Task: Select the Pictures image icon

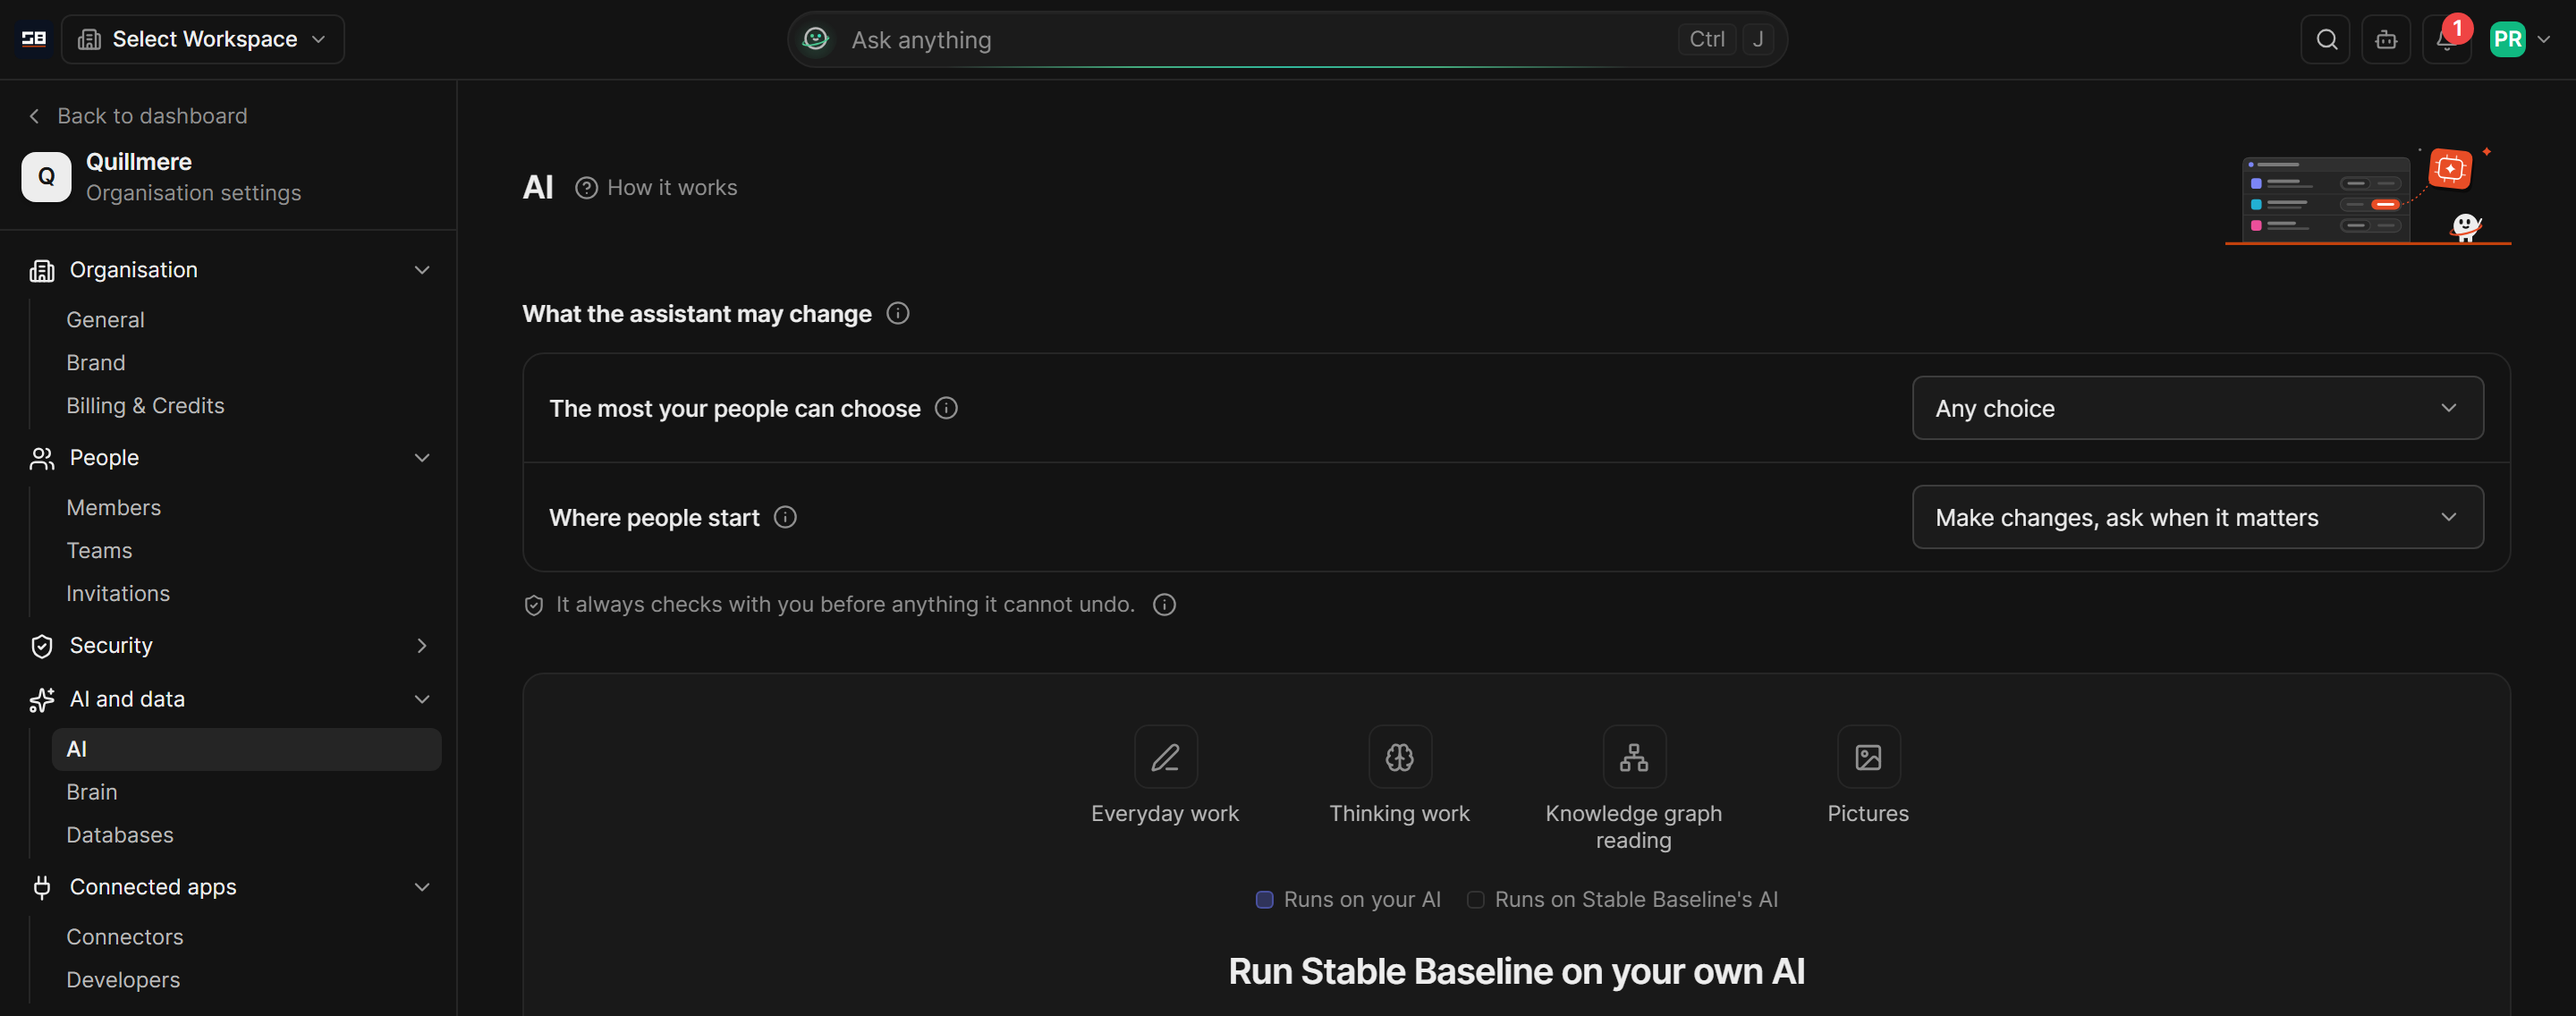Action: 1868,757
